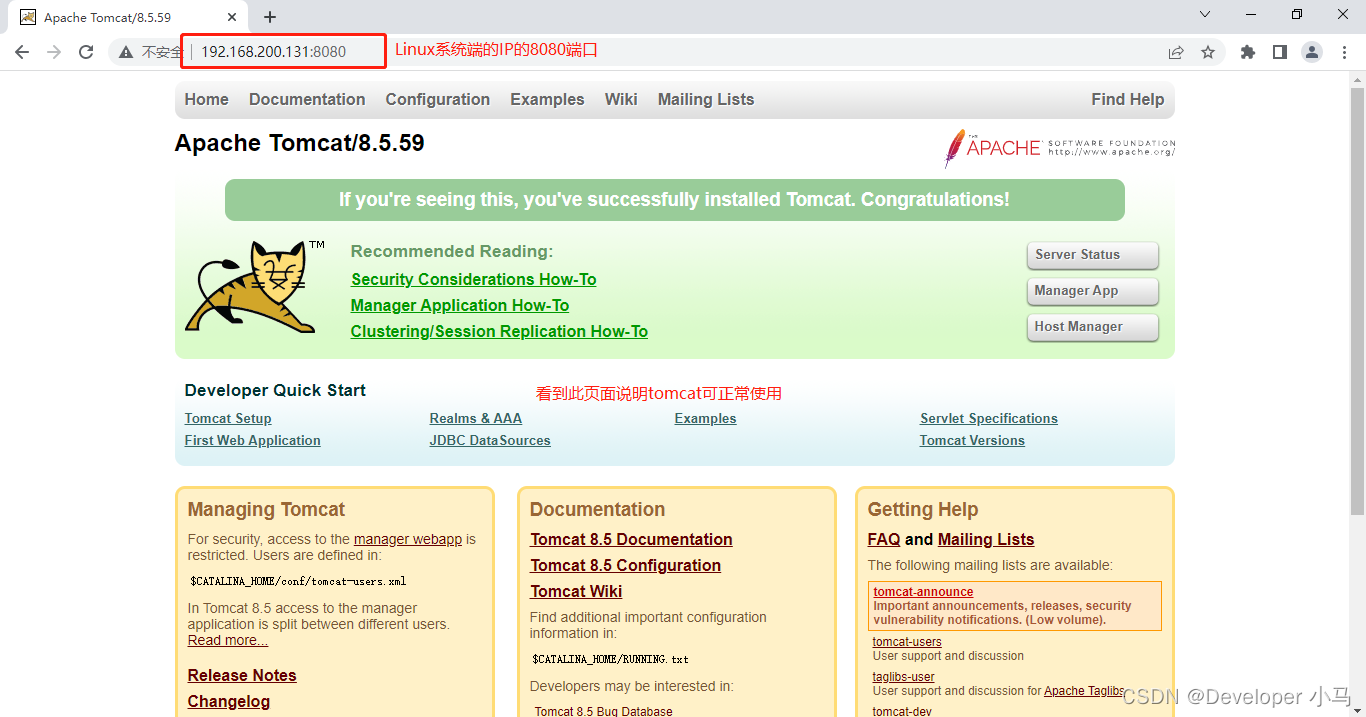Click the Read more... link
This screenshot has height=717, width=1366.
pyautogui.click(x=228, y=640)
